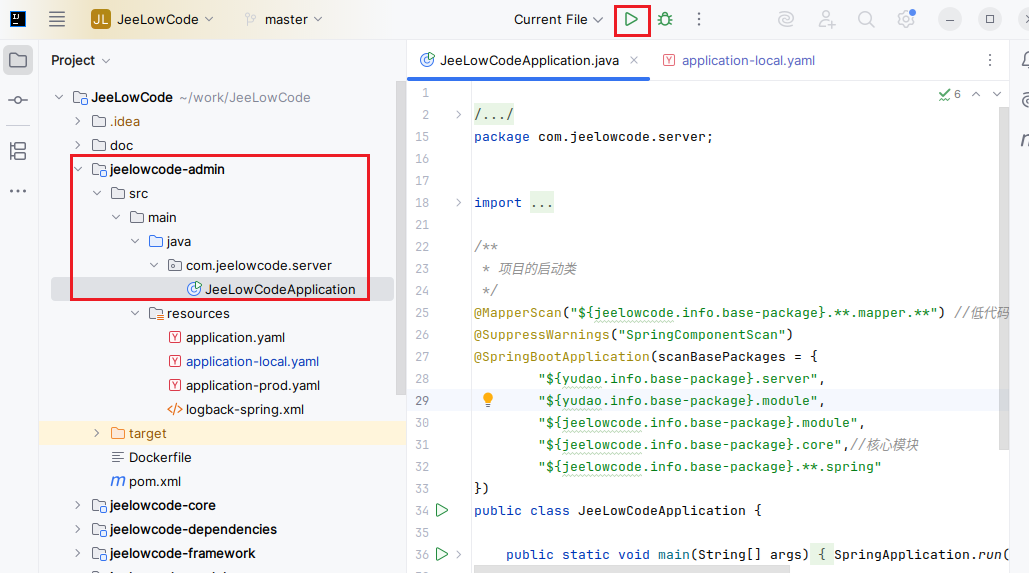
Task: Expand jeelowcode-framework module
Action: click(x=78, y=553)
